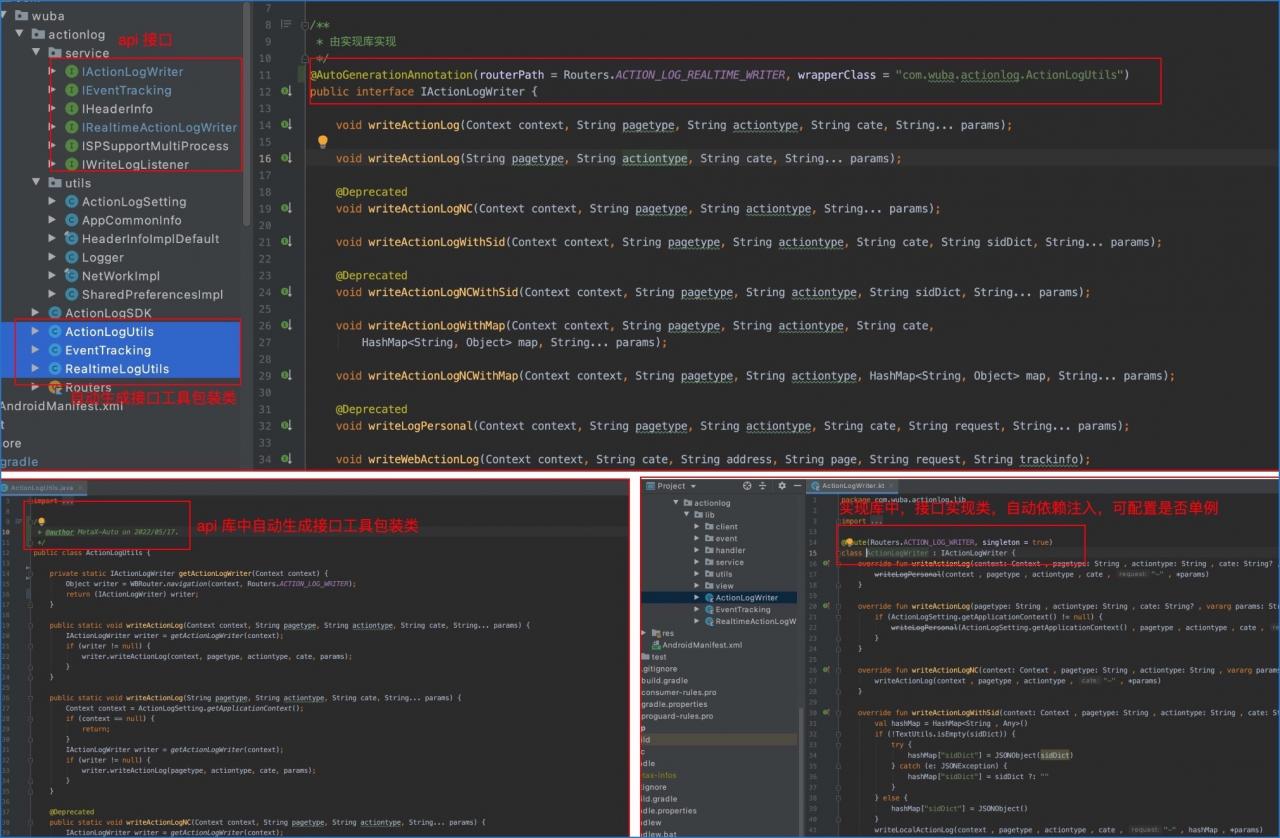Click the HeaderInfoImplDefault class icon
This screenshot has width=1280, height=838.
coord(72,239)
